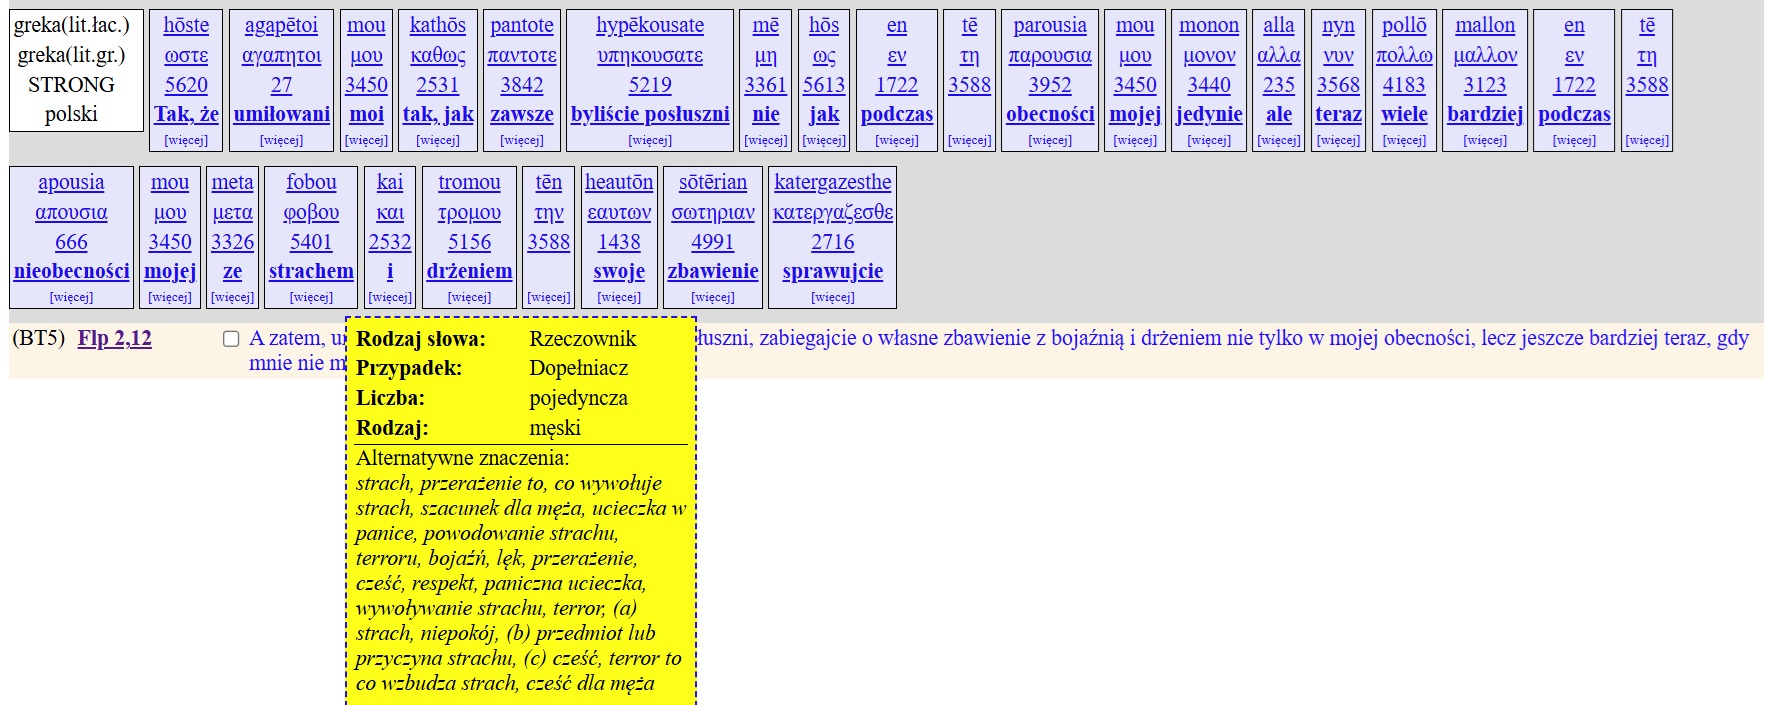The image size is (1766, 705).
Task: Click the Polish phrase tak, jak
Action: click(x=438, y=114)
